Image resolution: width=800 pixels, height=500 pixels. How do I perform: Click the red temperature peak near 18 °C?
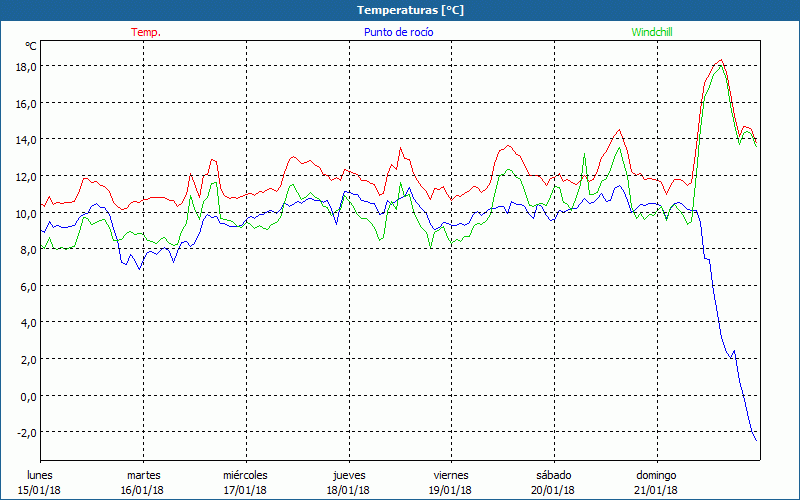pyautogui.click(x=720, y=61)
